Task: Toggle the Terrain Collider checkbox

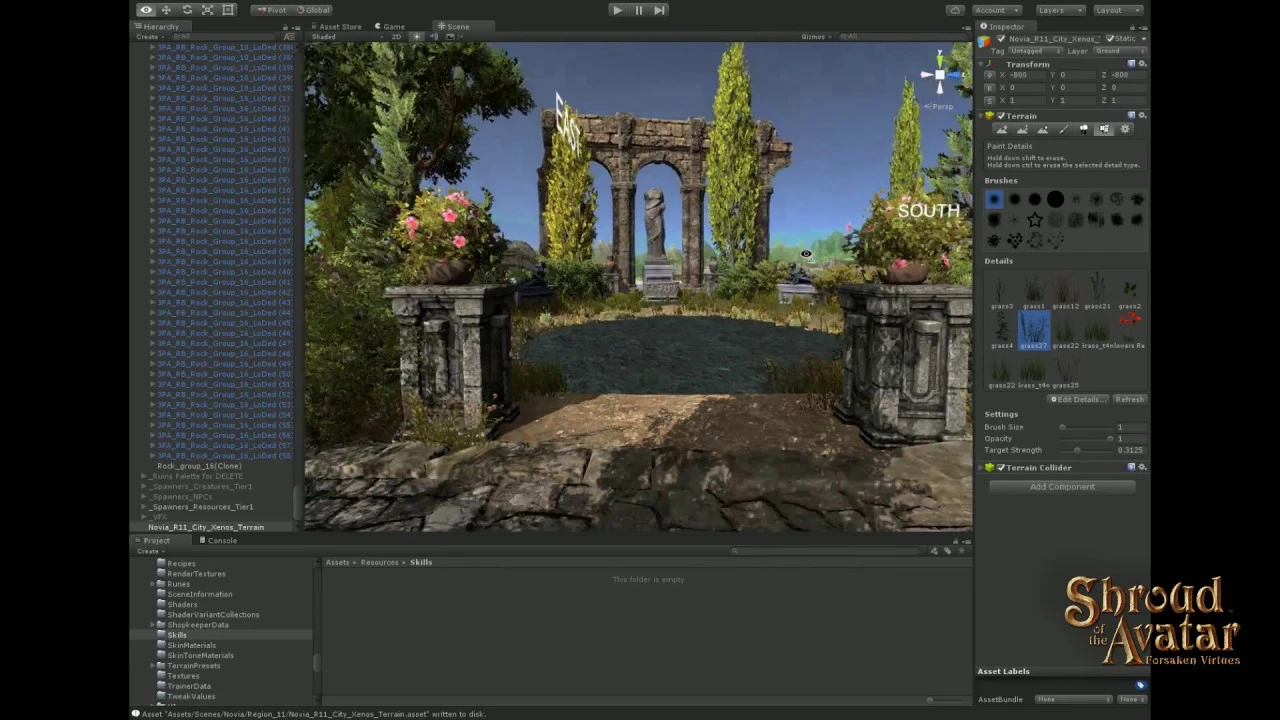Action: pos(1001,468)
